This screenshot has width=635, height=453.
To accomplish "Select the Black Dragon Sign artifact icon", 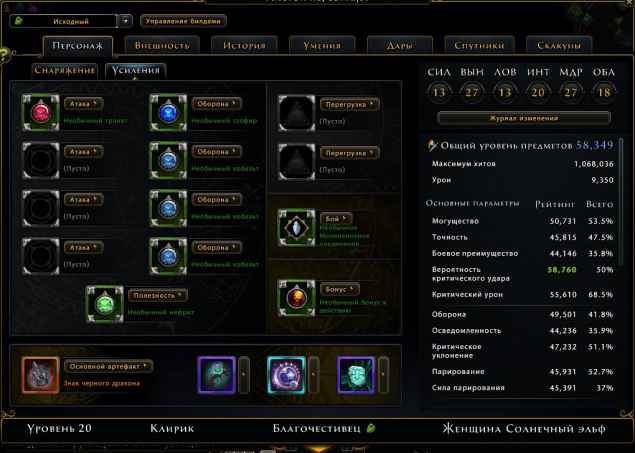I will [40, 375].
